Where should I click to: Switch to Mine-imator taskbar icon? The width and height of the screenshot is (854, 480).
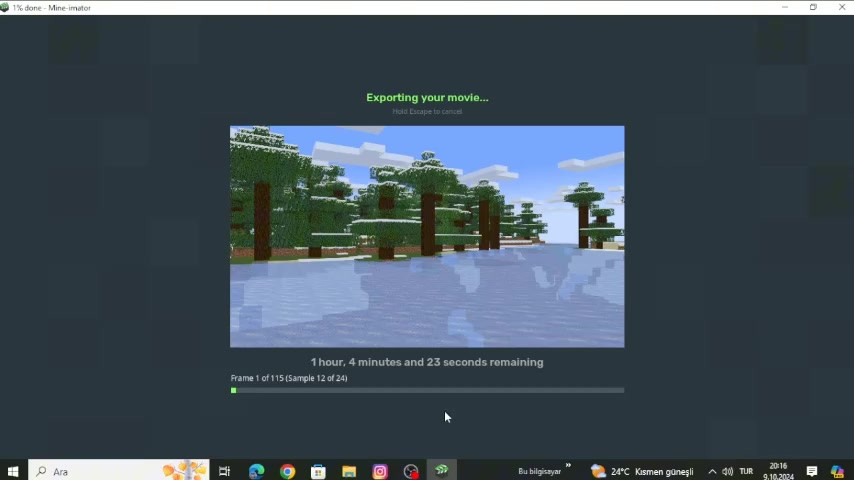point(442,471)
